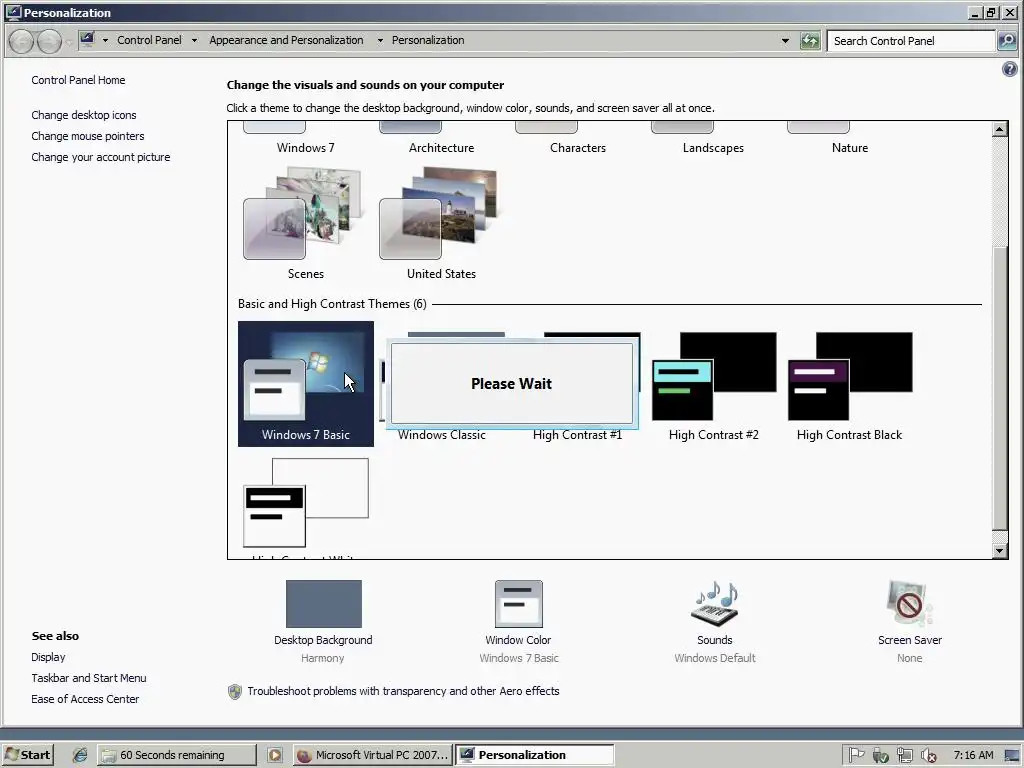Click the 7:16 AM clock in tray
This screenshot has width=1024, height=768.
973,755
